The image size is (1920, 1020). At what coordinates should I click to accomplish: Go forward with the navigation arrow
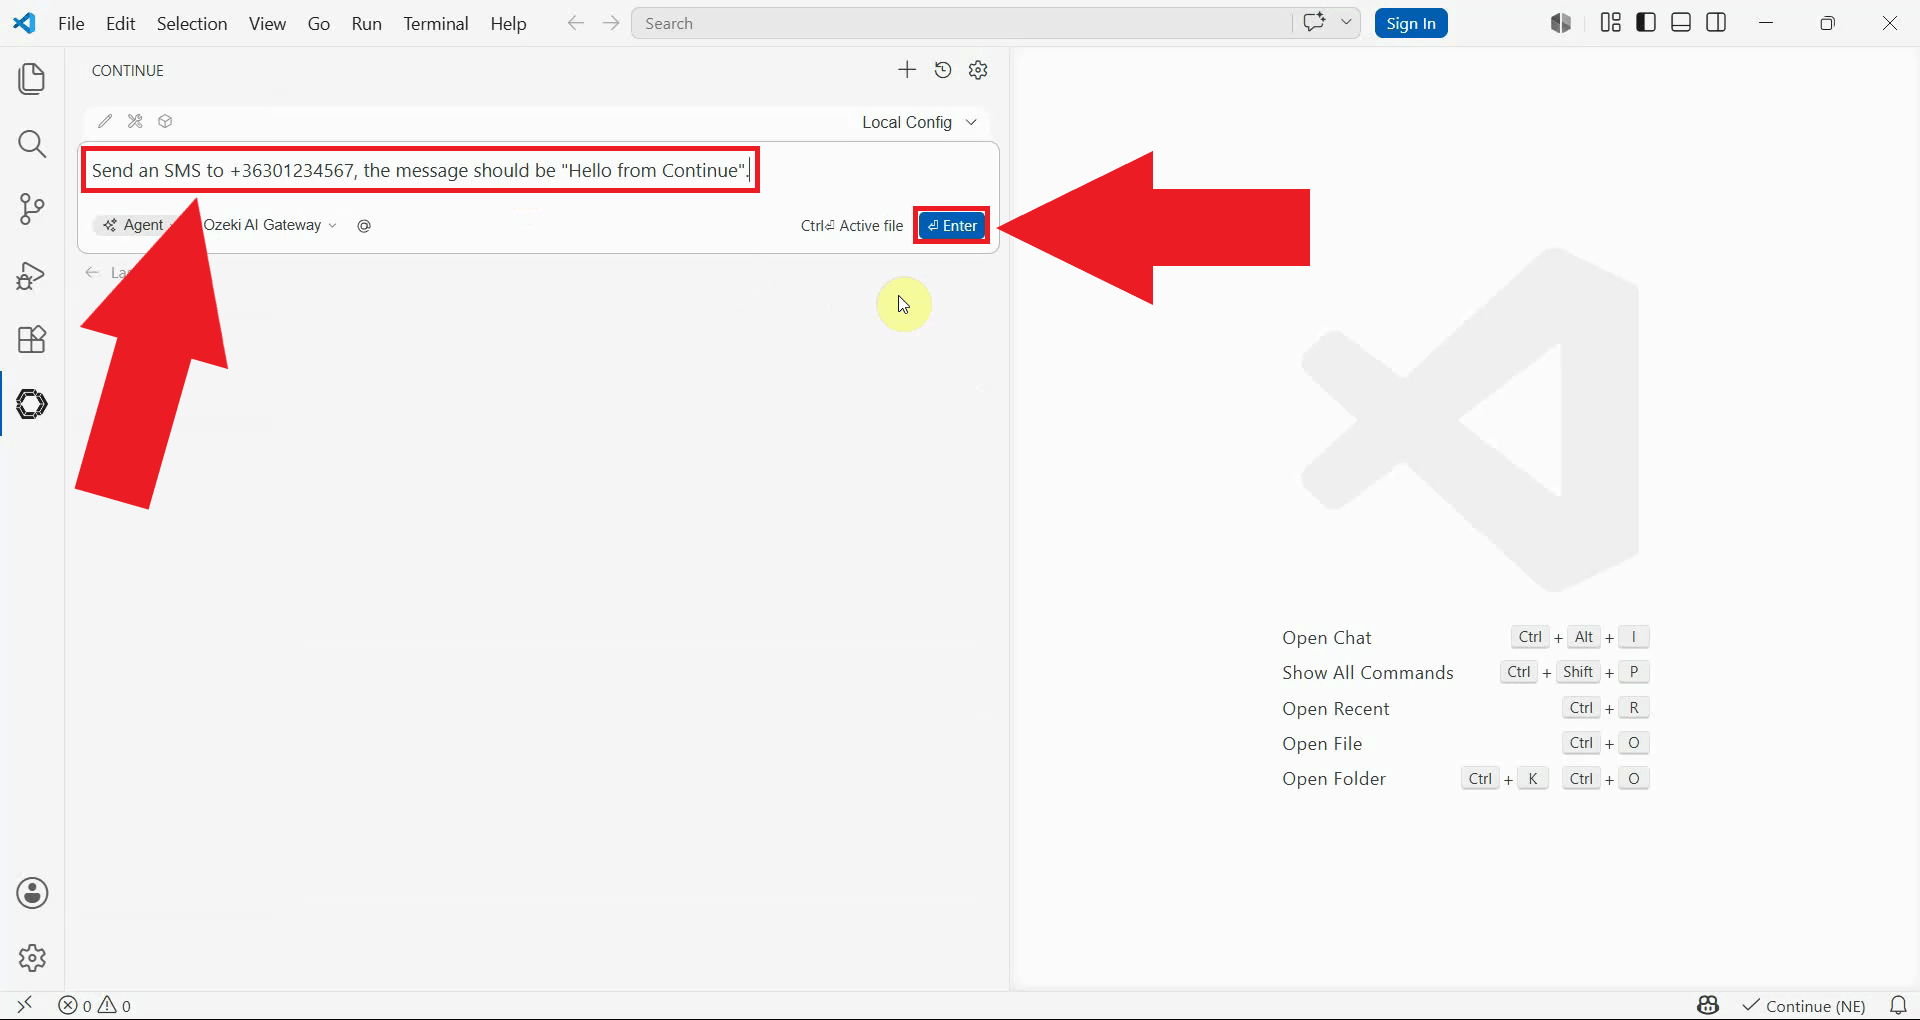[611, 23]
